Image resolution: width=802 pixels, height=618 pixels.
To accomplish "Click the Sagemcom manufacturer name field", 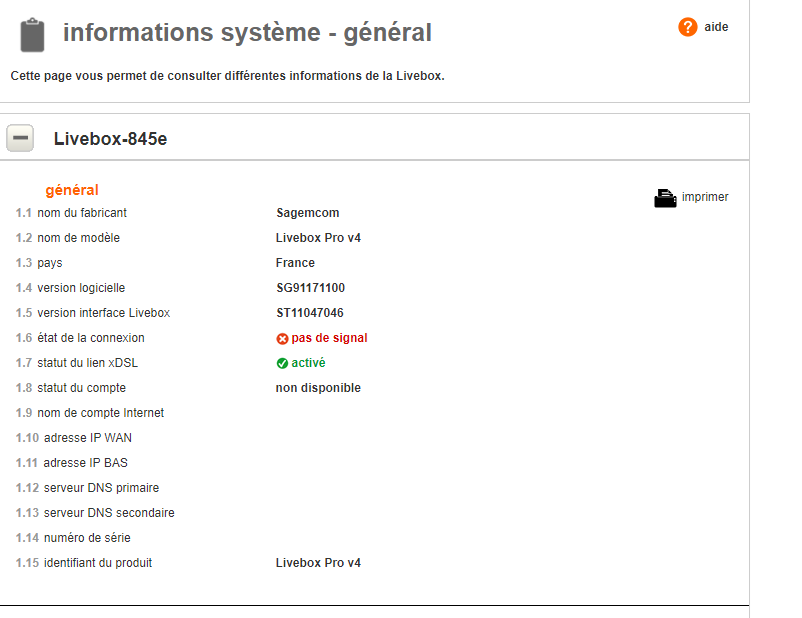I will click(308, 212).
